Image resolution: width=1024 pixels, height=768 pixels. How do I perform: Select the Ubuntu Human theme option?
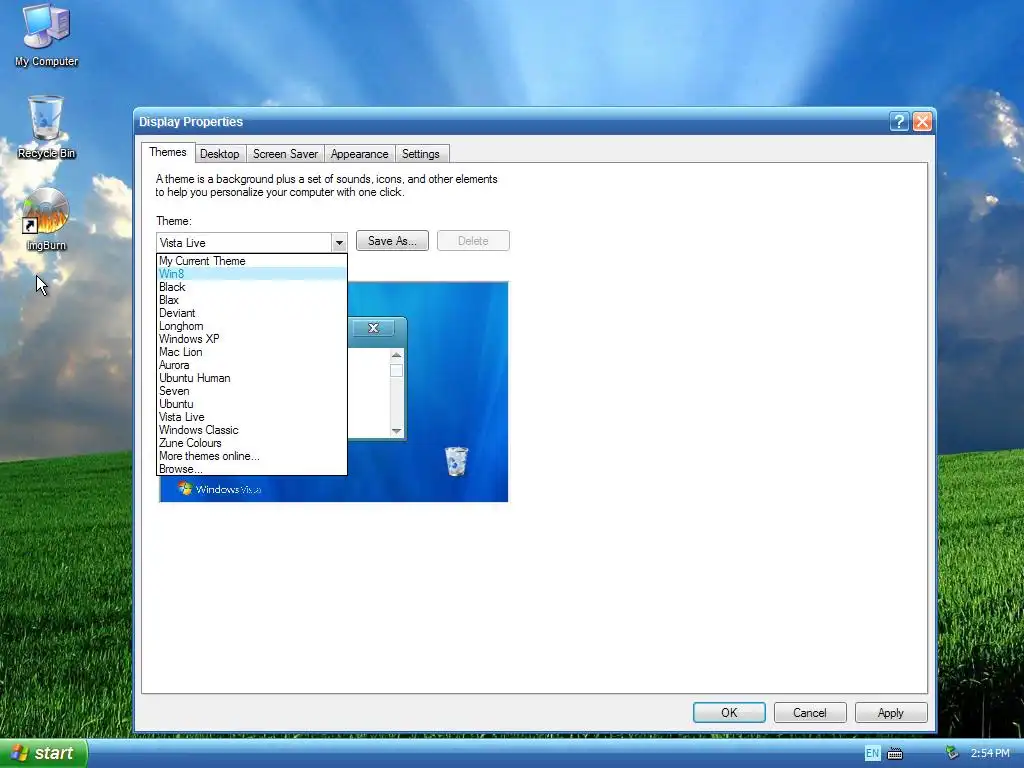click(x=251, y=378)
